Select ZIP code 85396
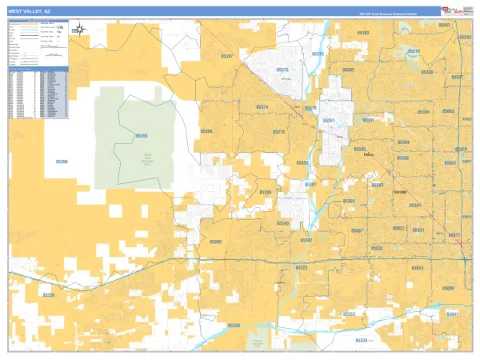480x360 pixels. coord(62,162)
